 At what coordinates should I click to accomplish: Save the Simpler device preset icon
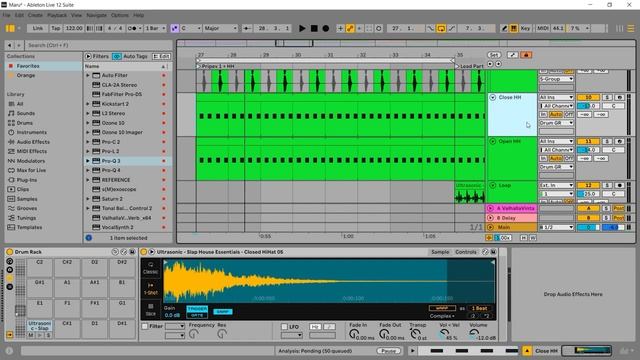point(493,252)
